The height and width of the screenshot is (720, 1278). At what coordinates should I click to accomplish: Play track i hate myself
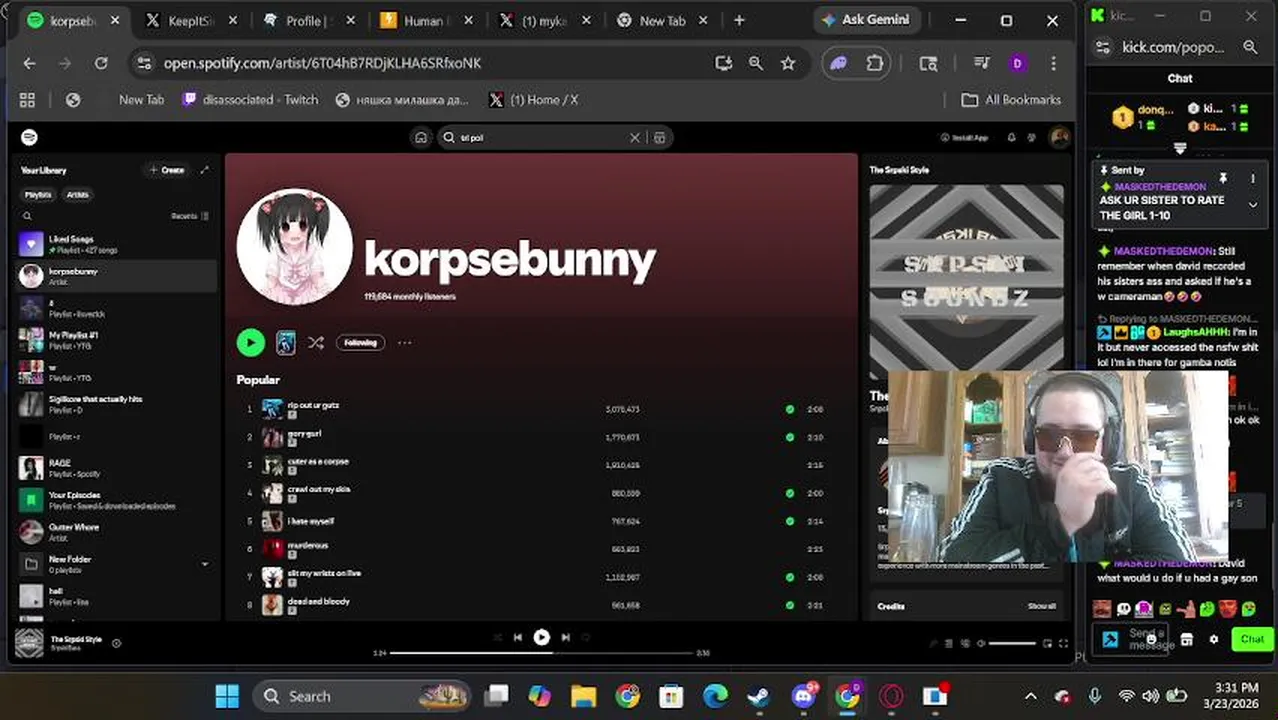click(311, 521)
